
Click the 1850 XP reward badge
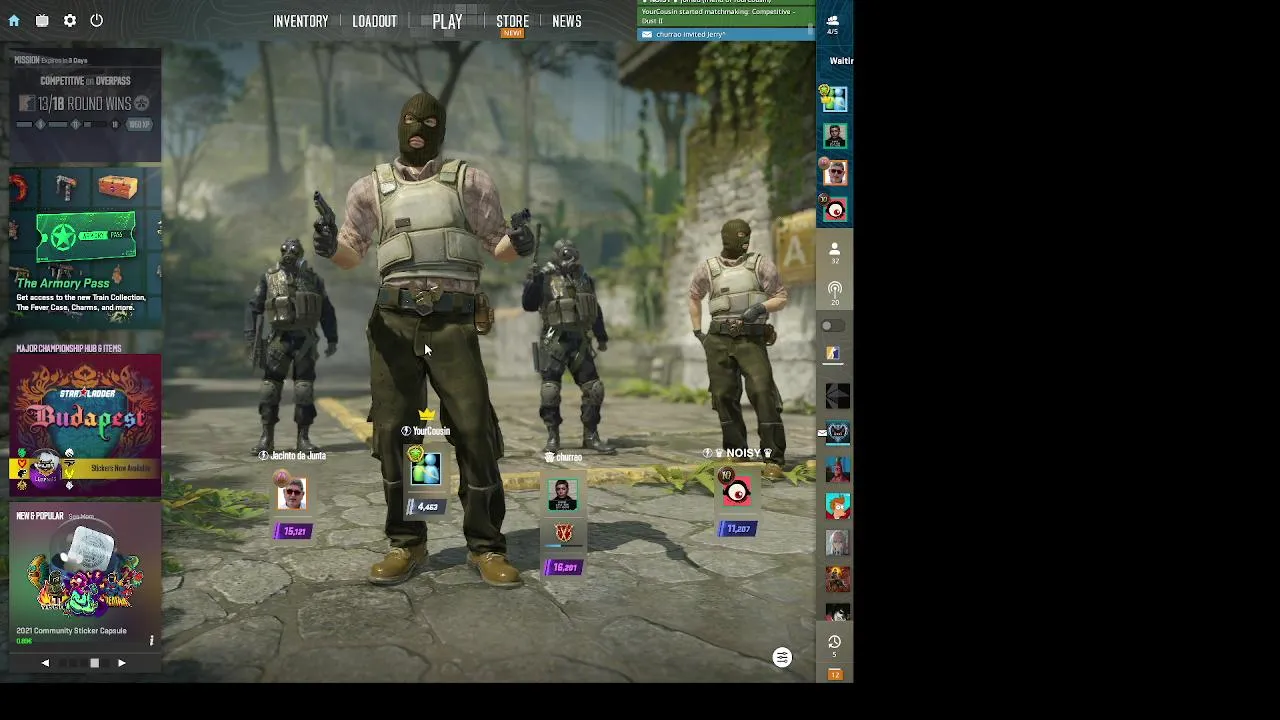click(x=140, y=124)
